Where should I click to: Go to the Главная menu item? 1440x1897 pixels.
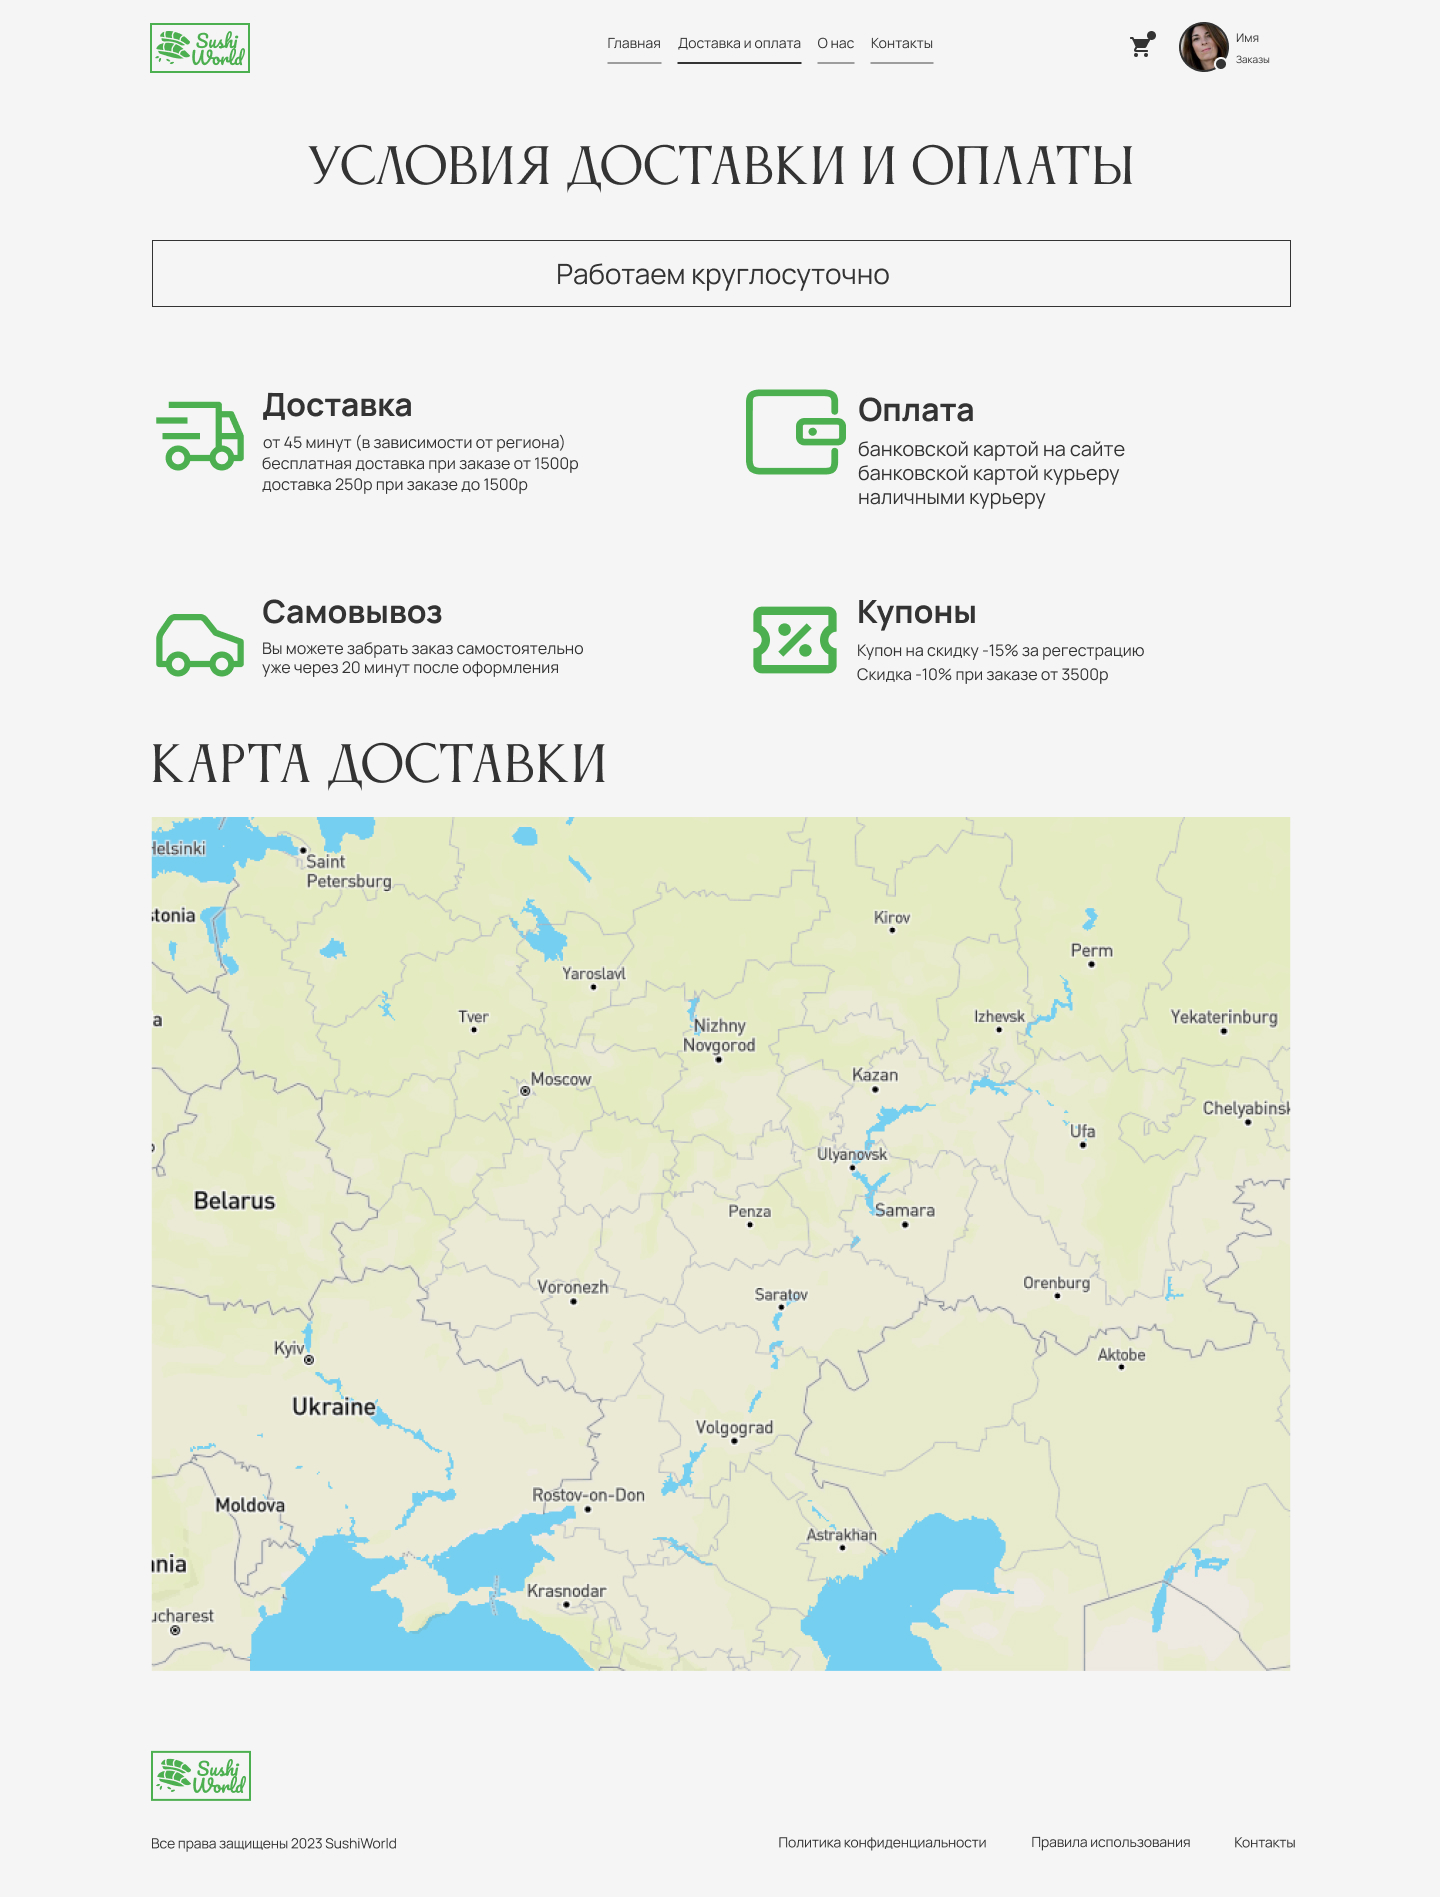(634, 43)
